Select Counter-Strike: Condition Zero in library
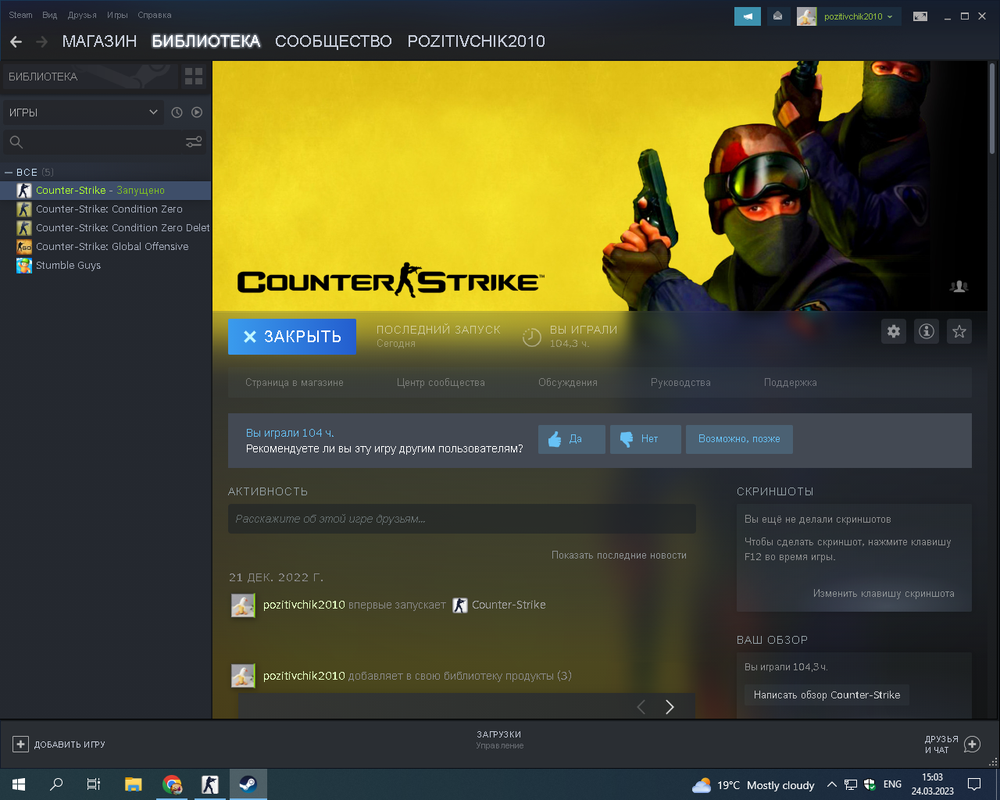 pos(105,209)
